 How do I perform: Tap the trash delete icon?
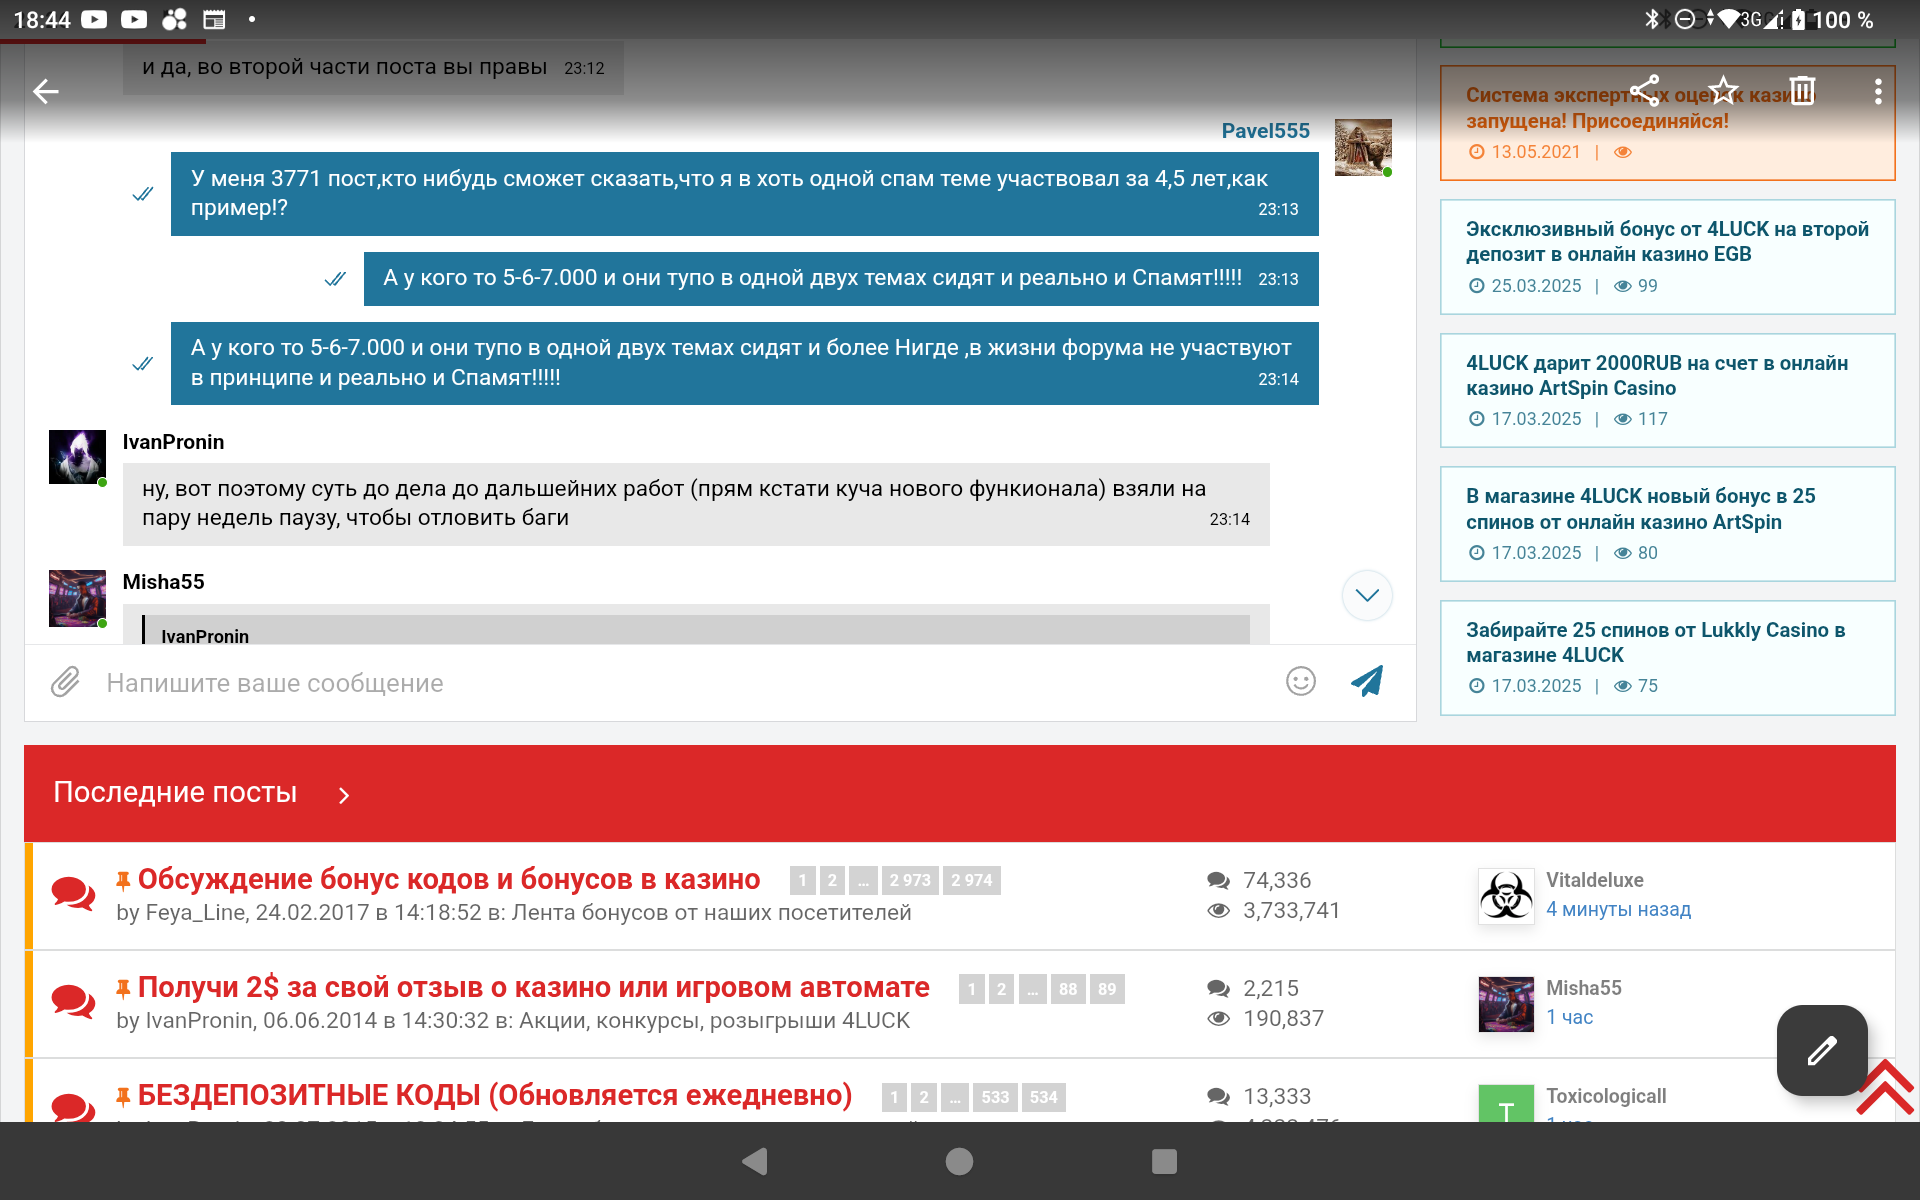(1802, 91)
